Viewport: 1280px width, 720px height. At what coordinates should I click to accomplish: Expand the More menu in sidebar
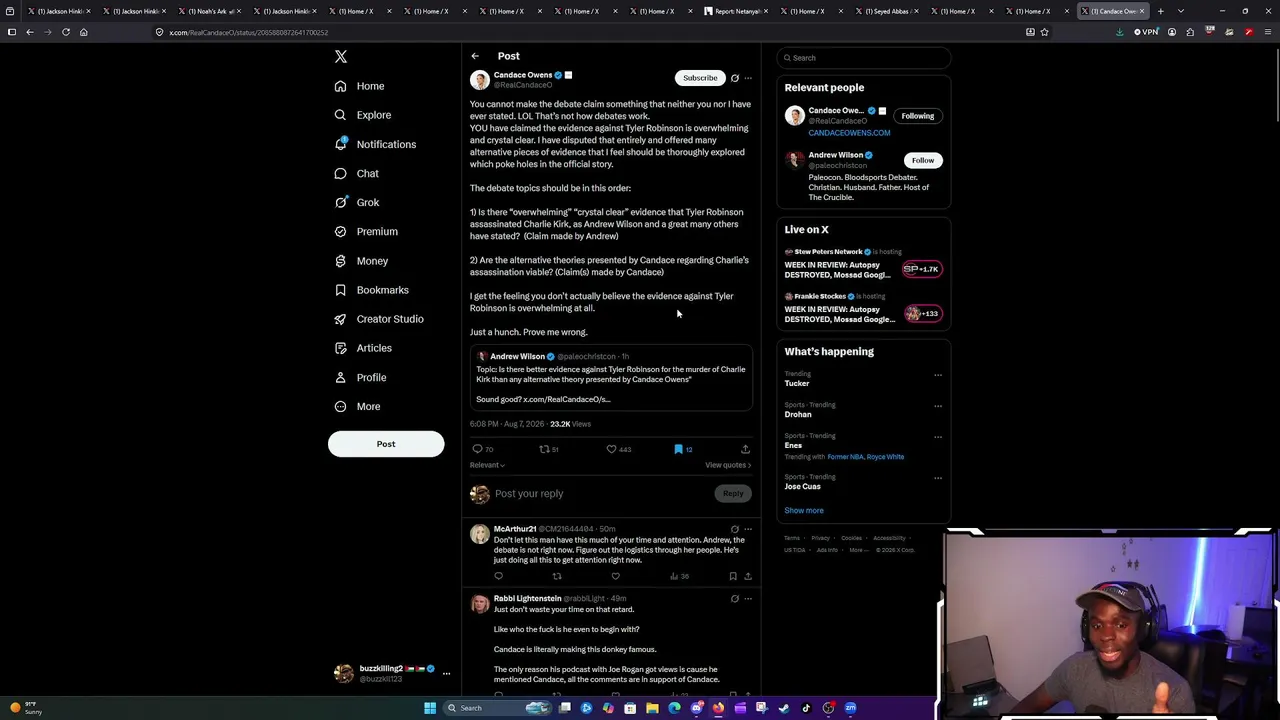pos(357,407)
